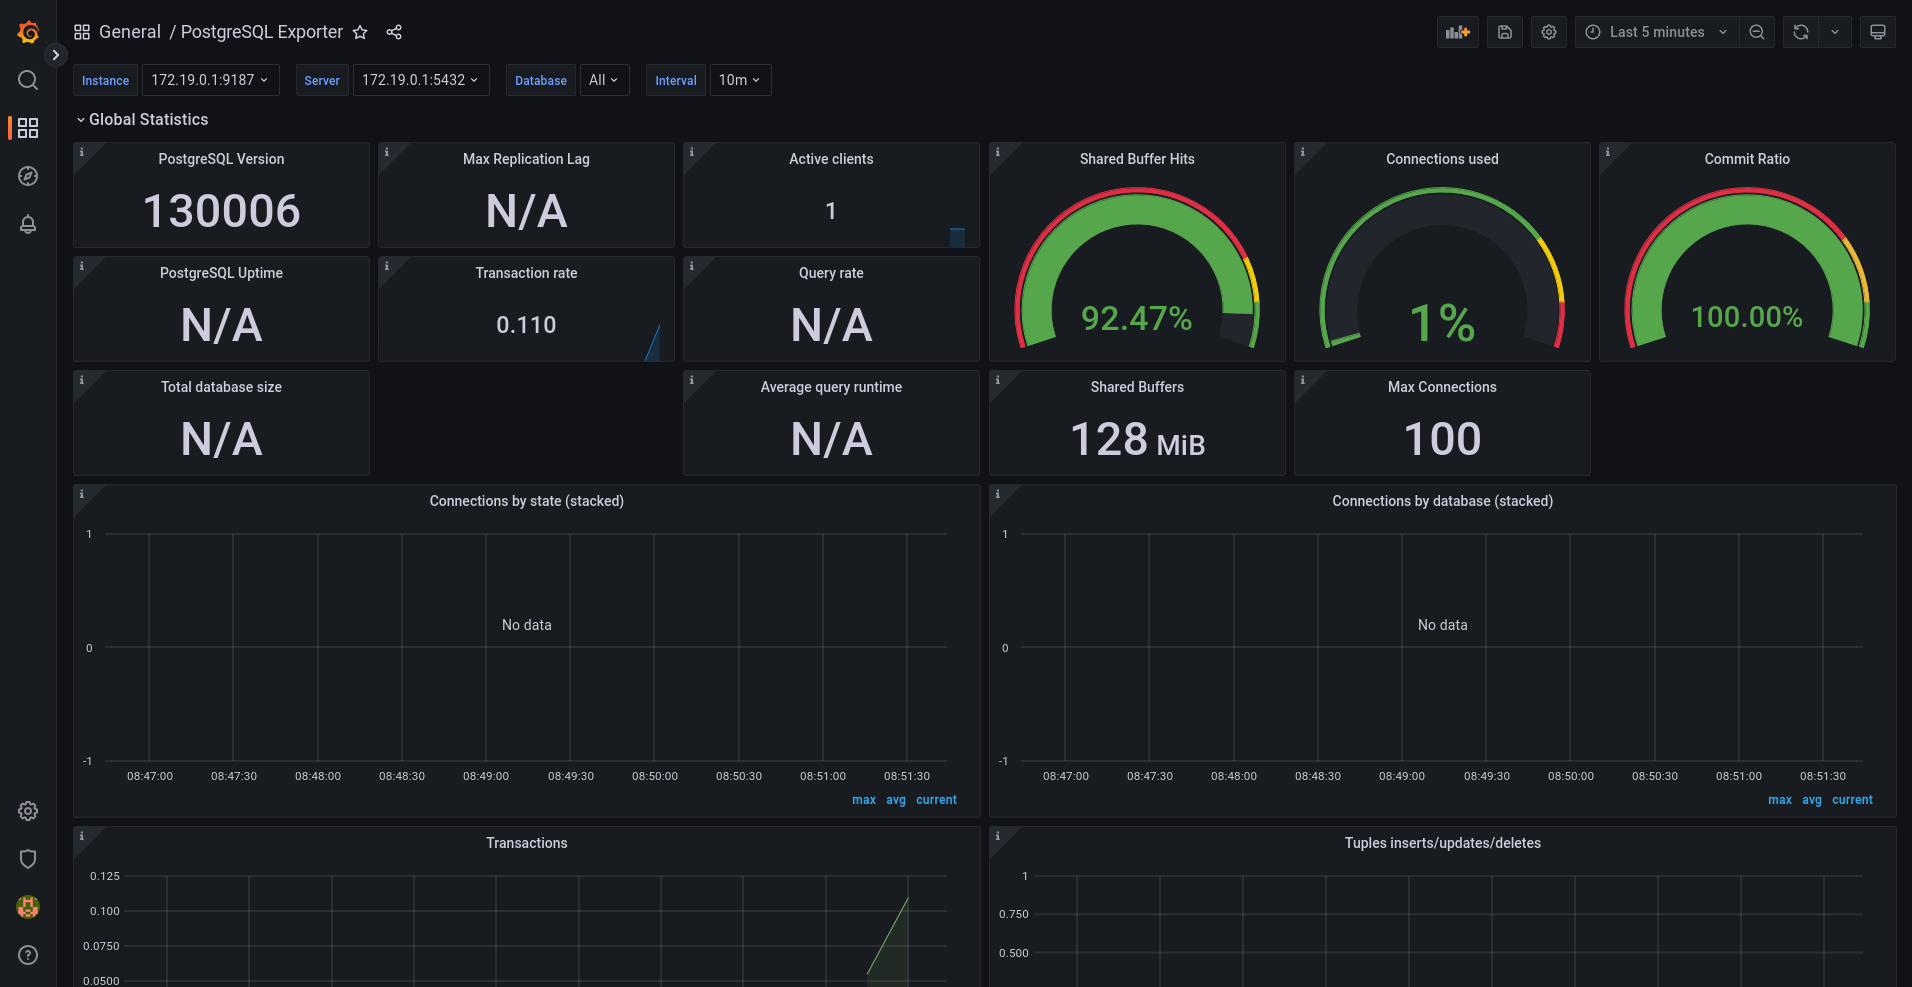Click the zoom out time range button
This screenshot has width=1912, height=987.
[x=1756, y=32]
